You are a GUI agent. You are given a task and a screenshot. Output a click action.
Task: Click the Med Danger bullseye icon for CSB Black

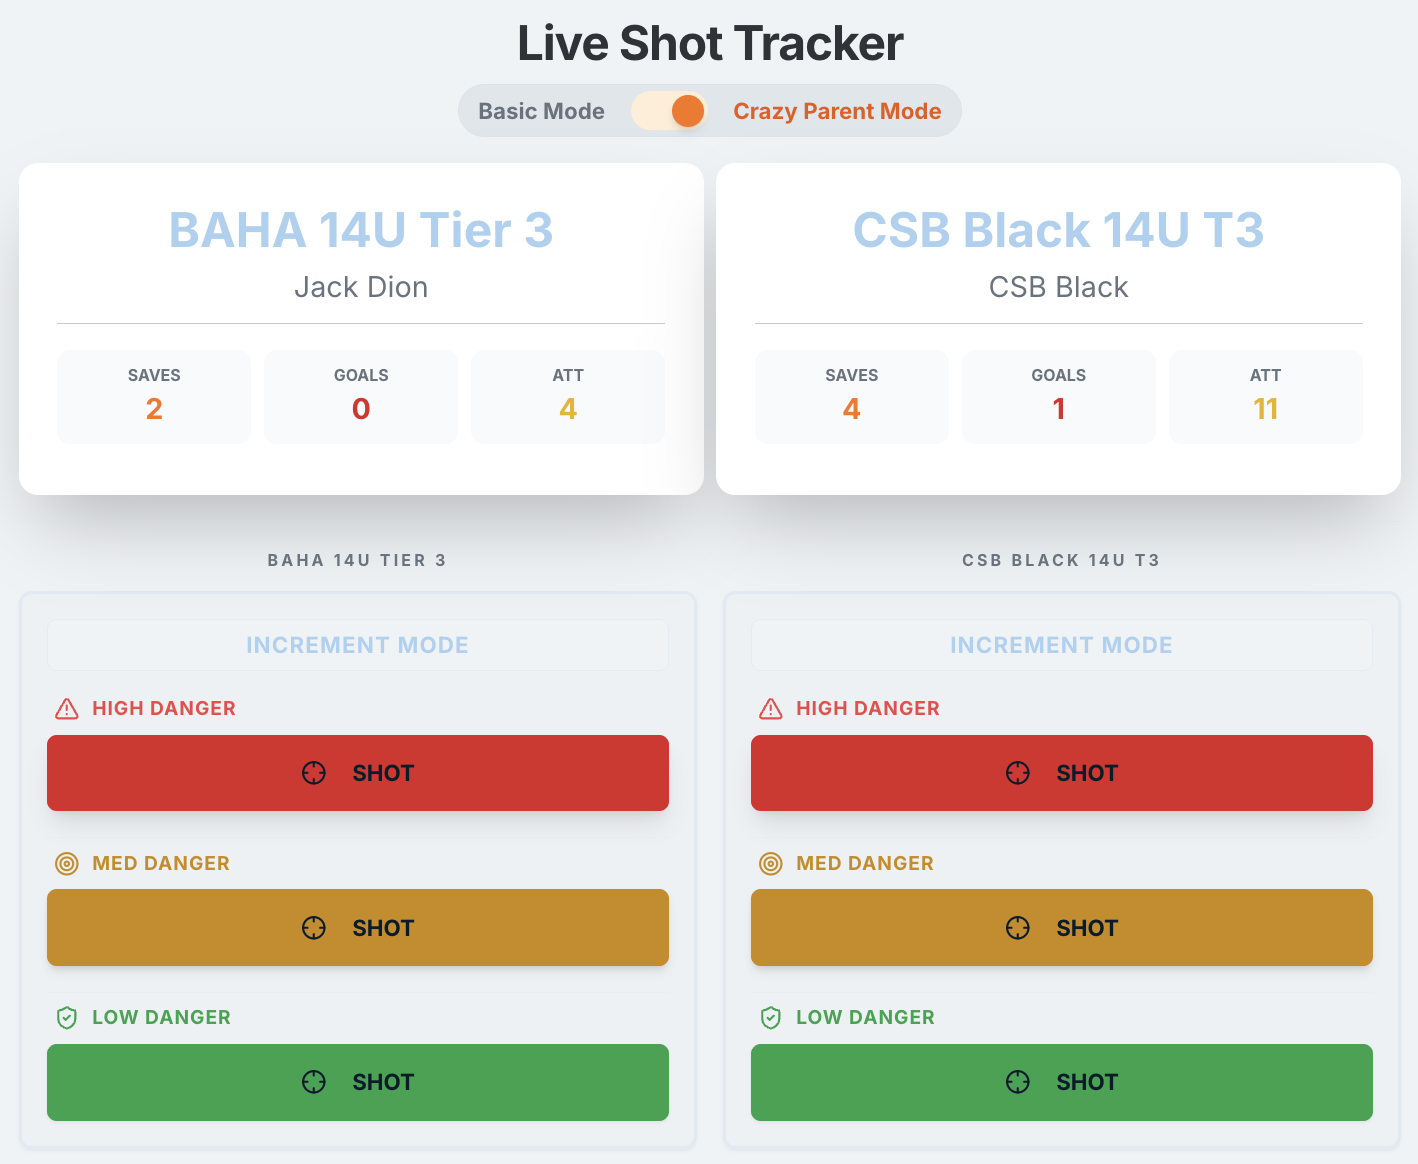(x=770, y=863)
